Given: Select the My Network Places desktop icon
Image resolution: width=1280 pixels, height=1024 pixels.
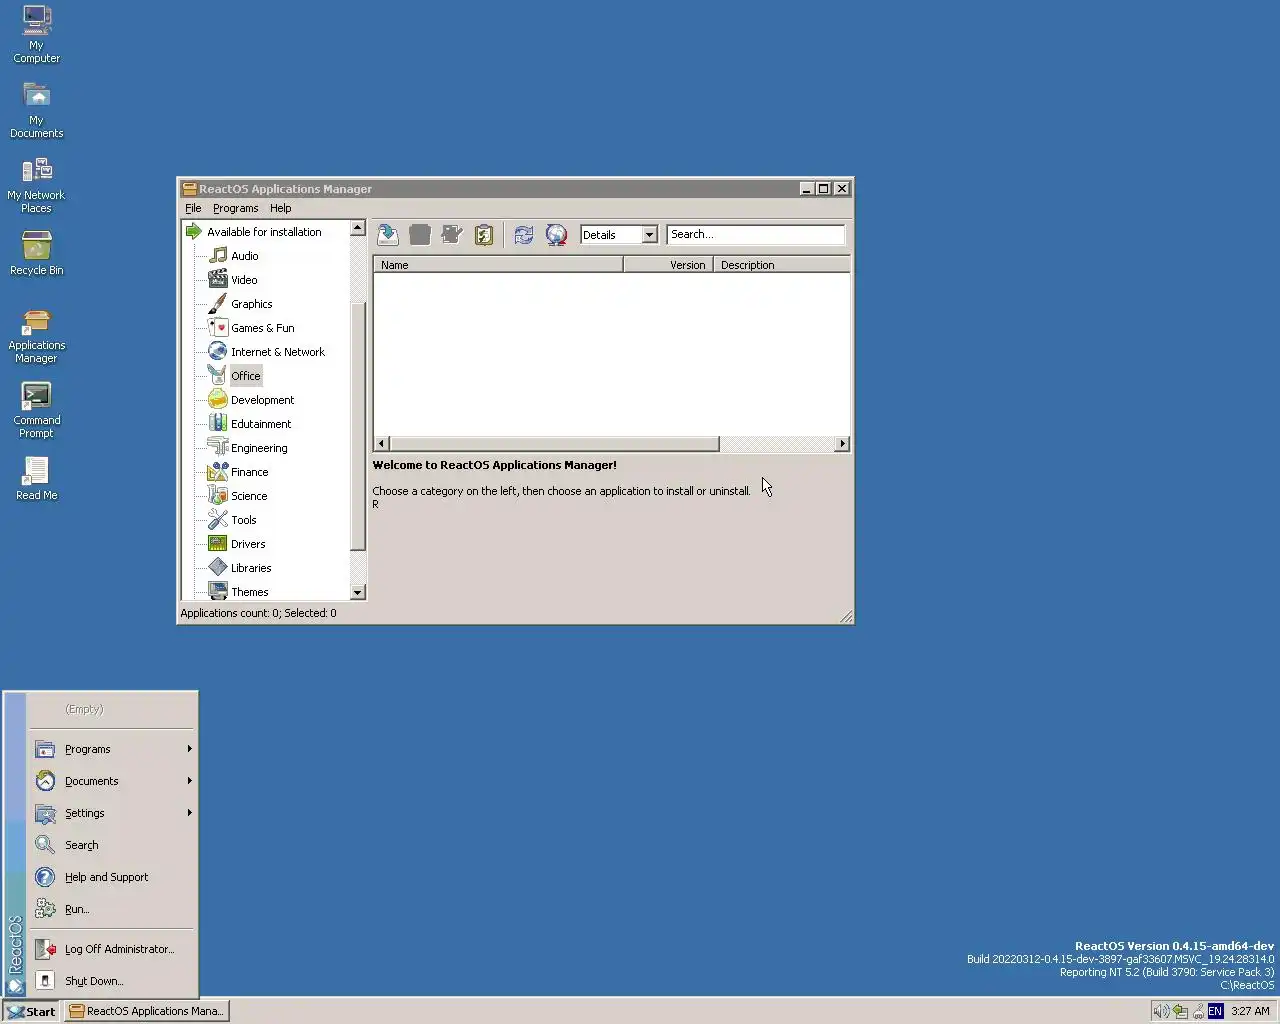Looking at the screenshot, I should click(x=36, y=185).
